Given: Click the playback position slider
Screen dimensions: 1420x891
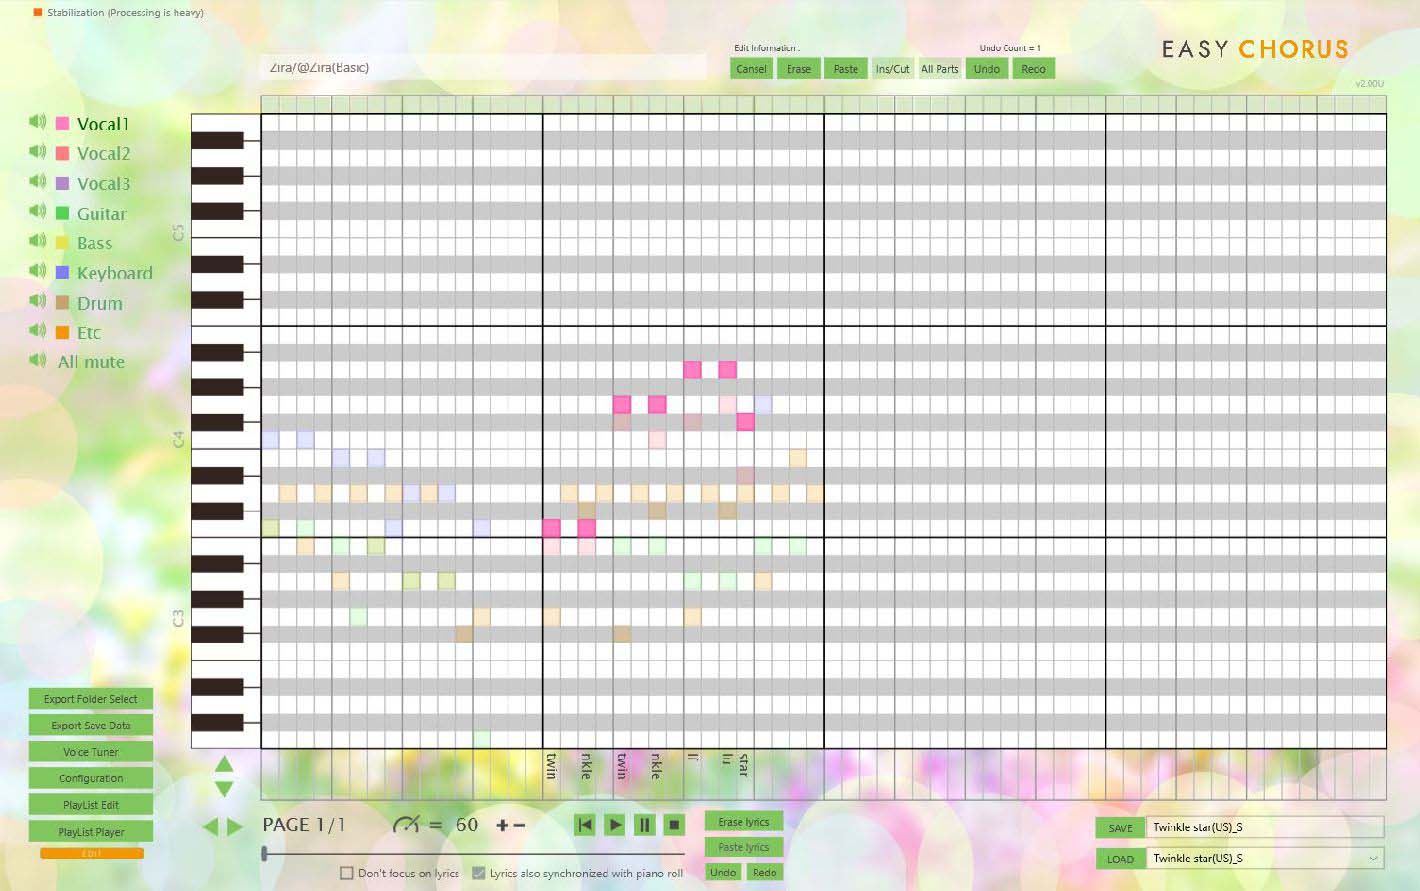Looking at the screenshot, I should tap(263, 853).
